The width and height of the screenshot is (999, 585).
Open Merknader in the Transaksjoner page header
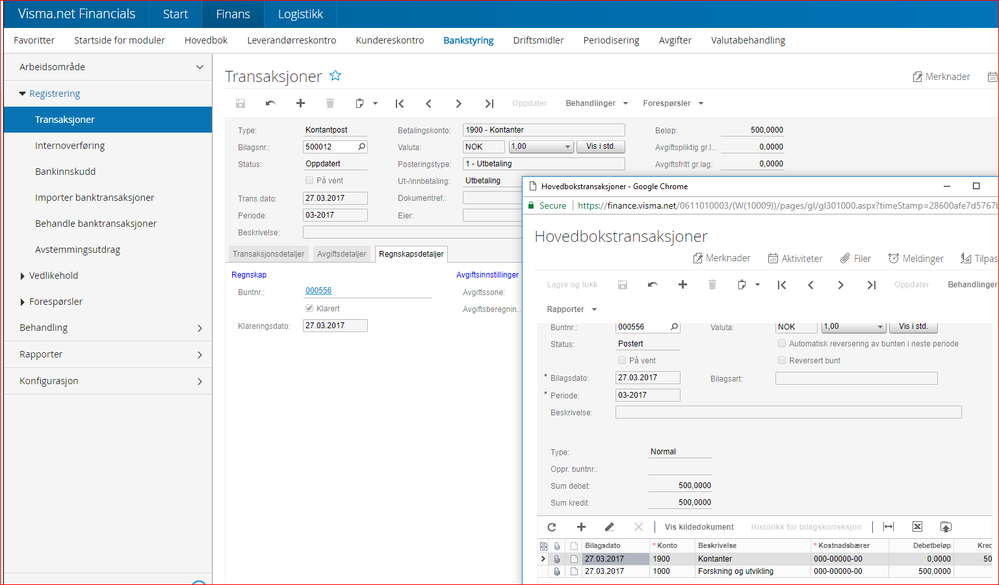[x=941, y=76]
